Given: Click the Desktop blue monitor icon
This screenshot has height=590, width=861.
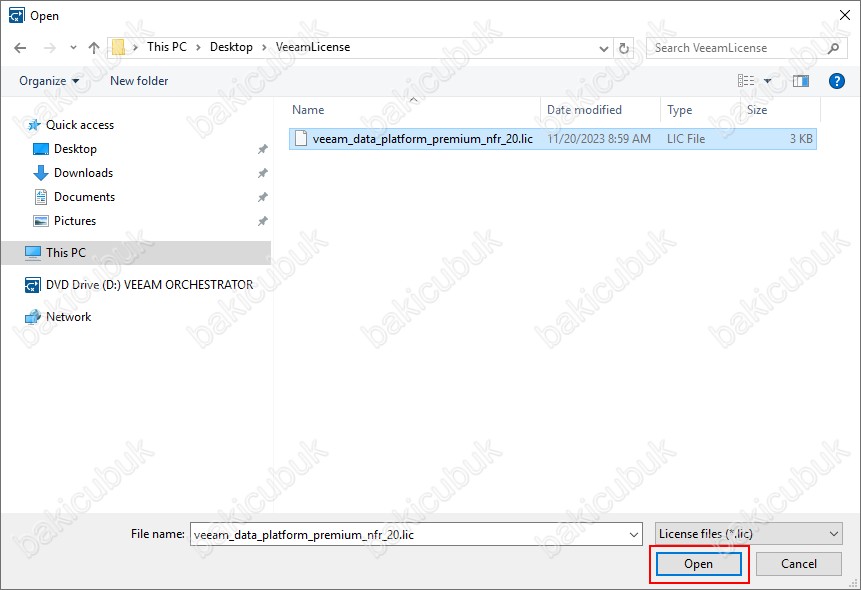Looking at the screenshot, I should (x=41, y=149).
